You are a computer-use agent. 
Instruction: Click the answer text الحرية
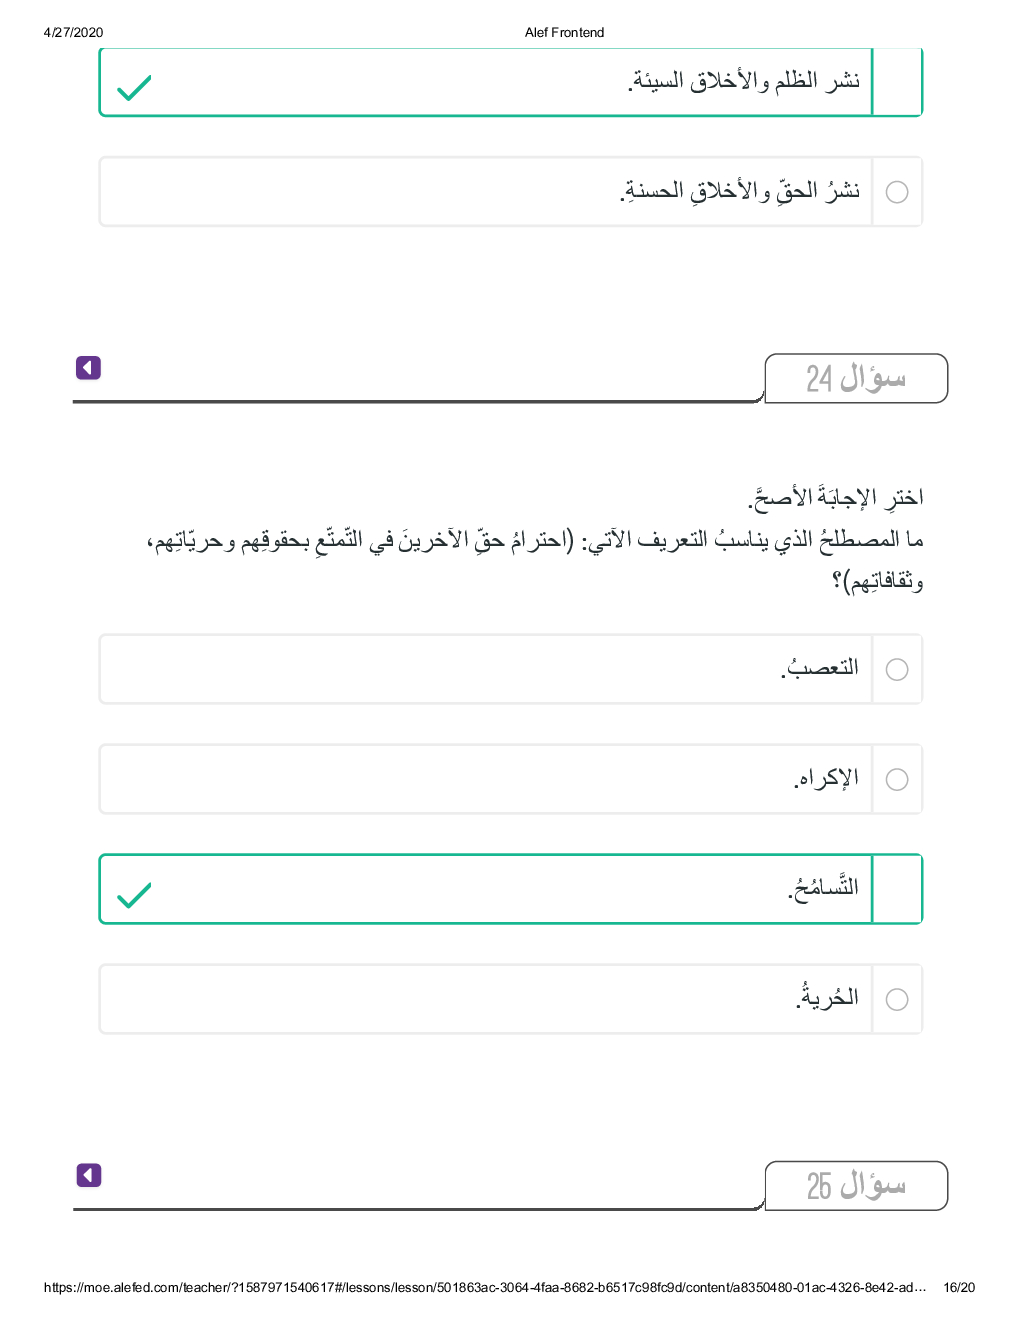[827, 998]
